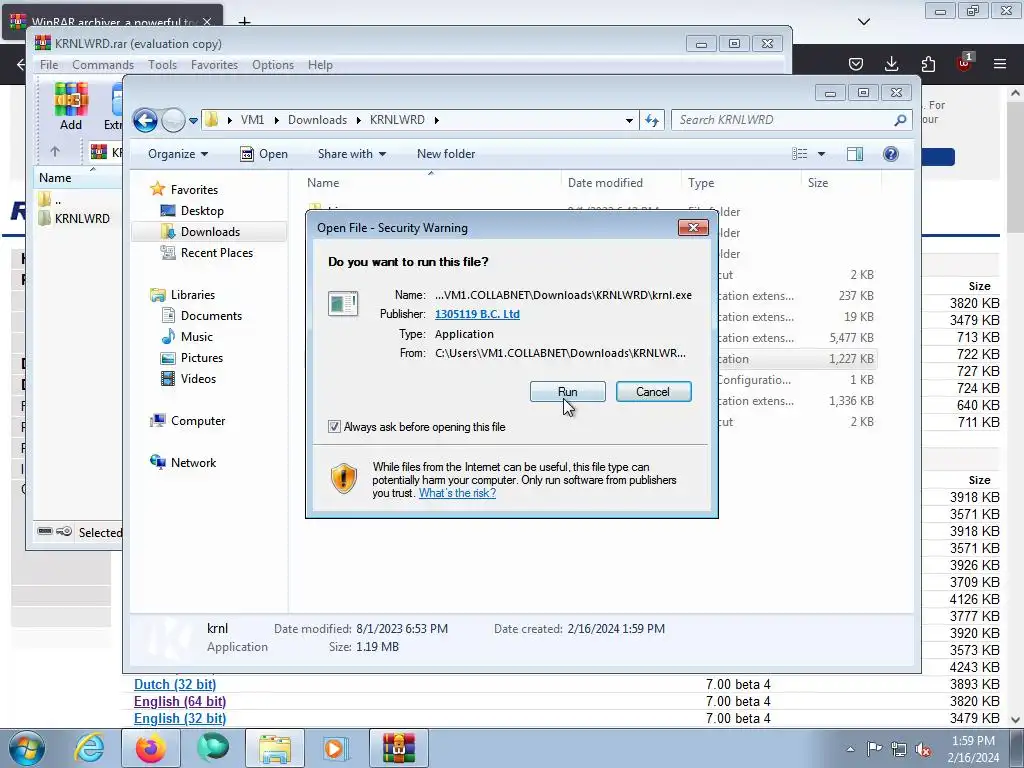Open Firefox extensions puzzle icon
The width and height of the screenshot is (1024, 768).
point(928,63)
